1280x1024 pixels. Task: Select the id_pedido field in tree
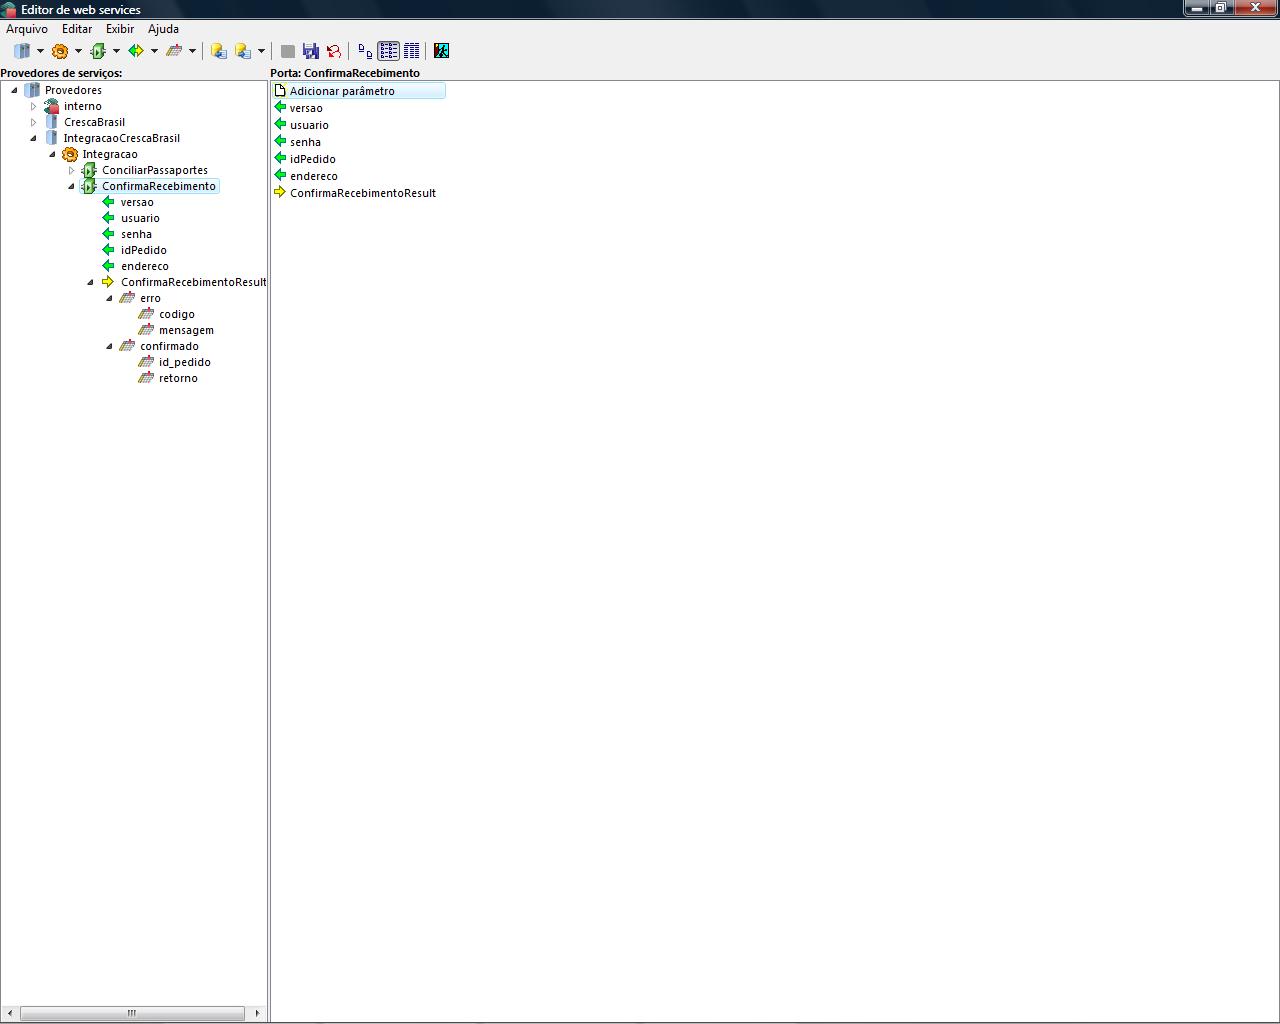[x=185, y=362]
